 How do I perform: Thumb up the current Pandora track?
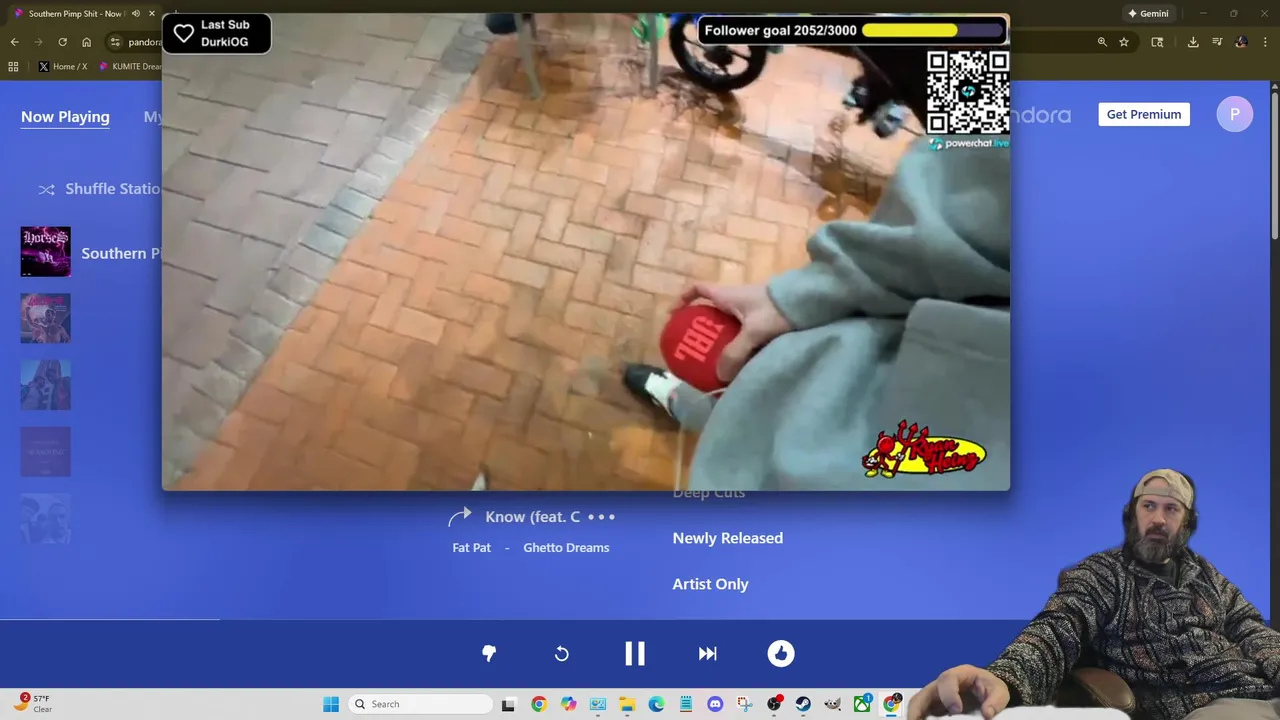[781, 653]
